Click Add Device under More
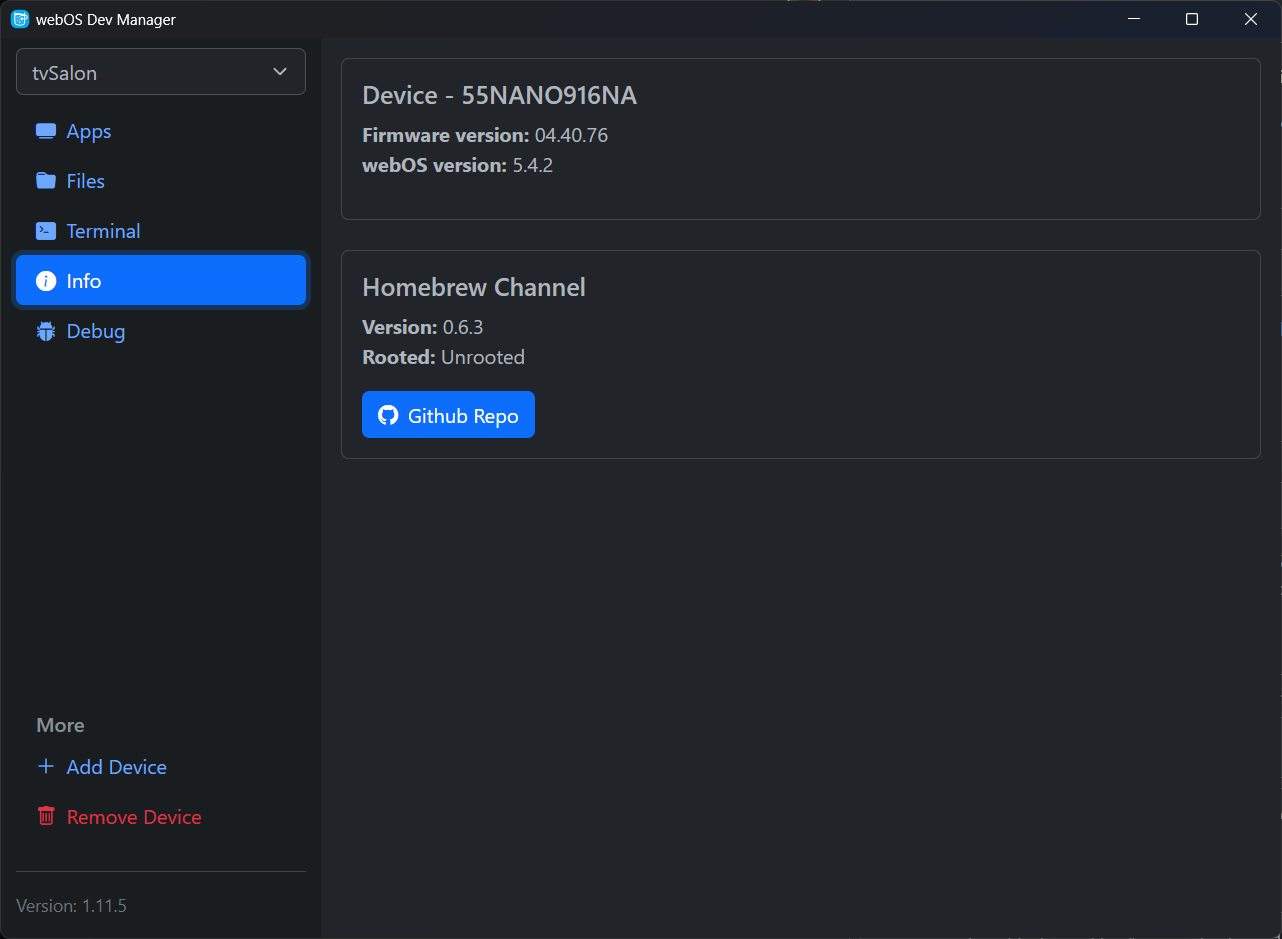This screenshot has height=939, width=1282. 116,766
